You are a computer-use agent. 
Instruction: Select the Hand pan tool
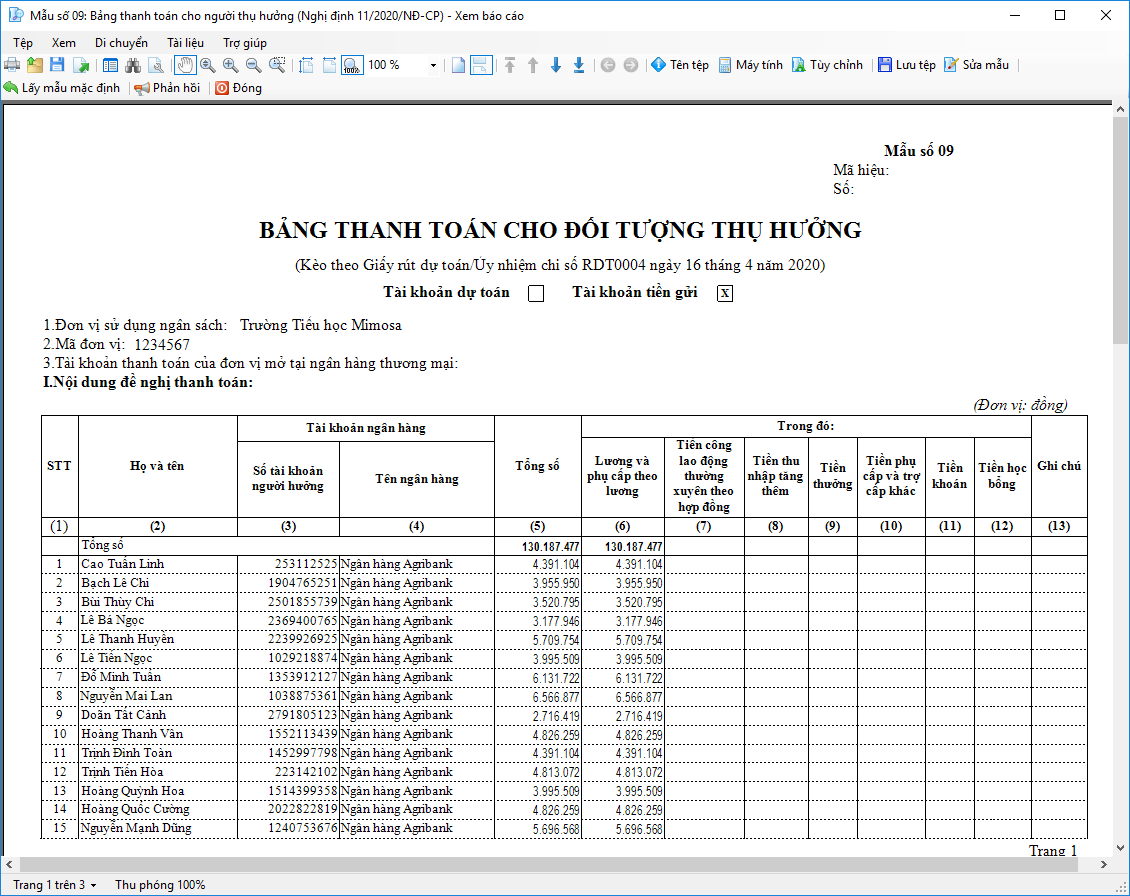click(185, 65)
